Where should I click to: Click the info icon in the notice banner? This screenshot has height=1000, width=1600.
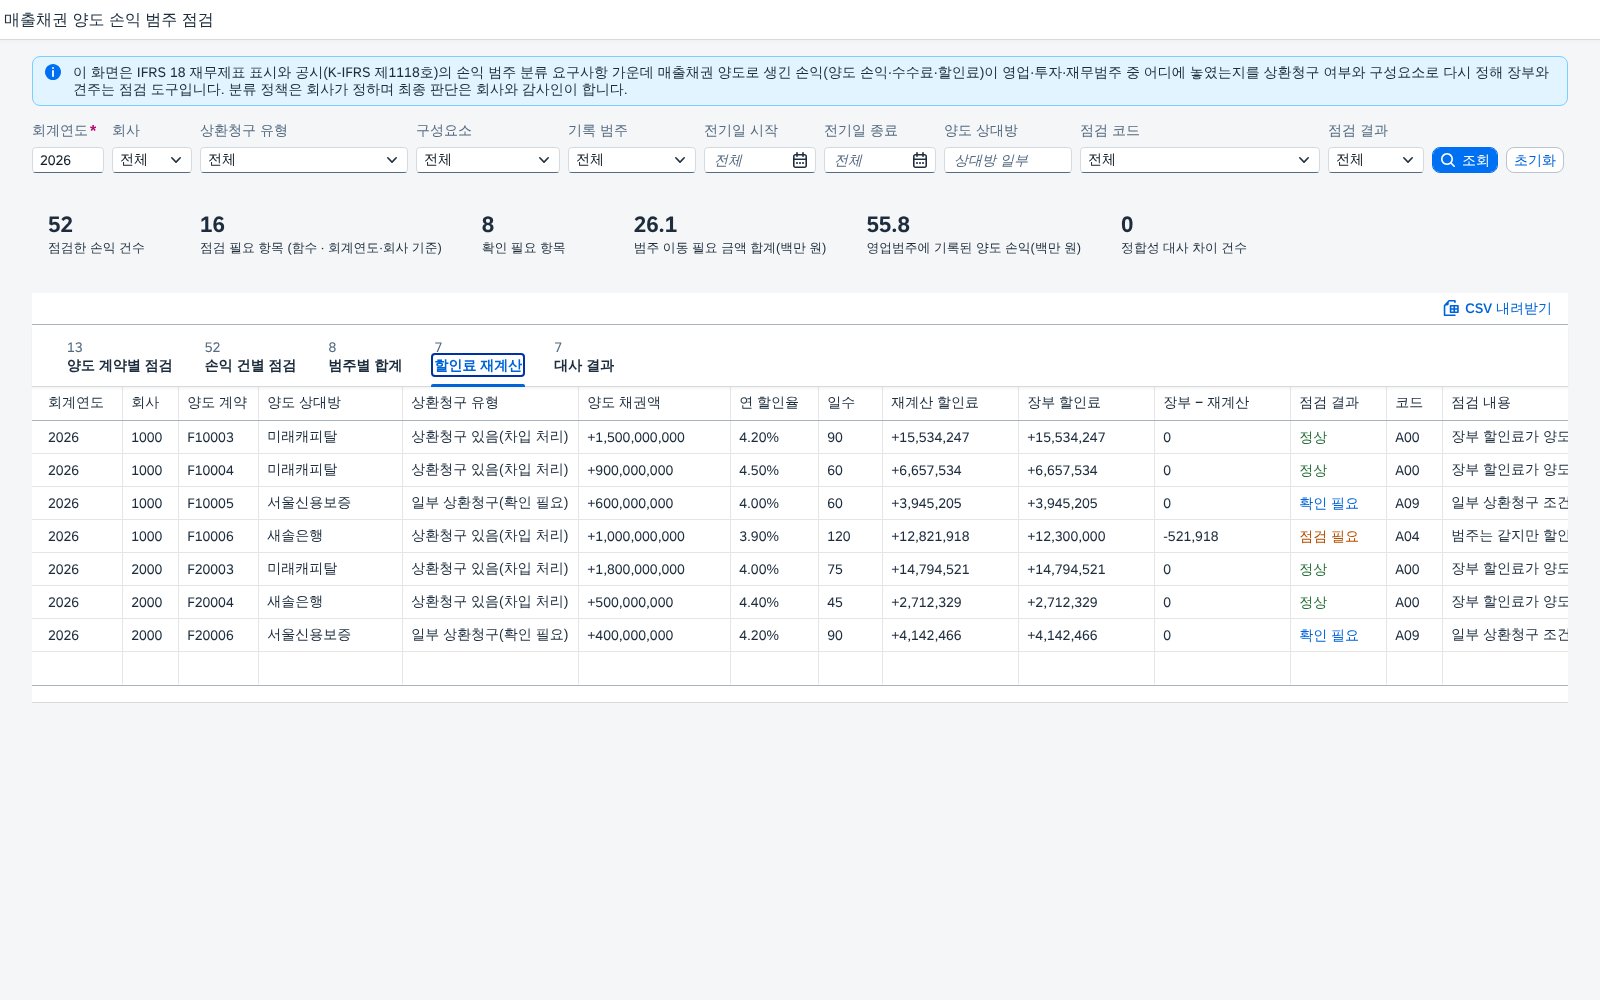click(53, 72)
